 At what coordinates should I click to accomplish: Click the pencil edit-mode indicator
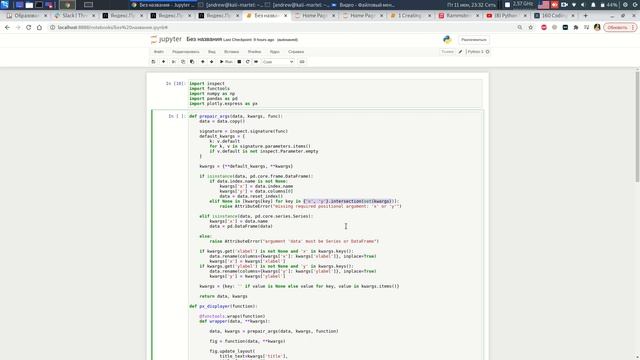click(x=460, y=52)
